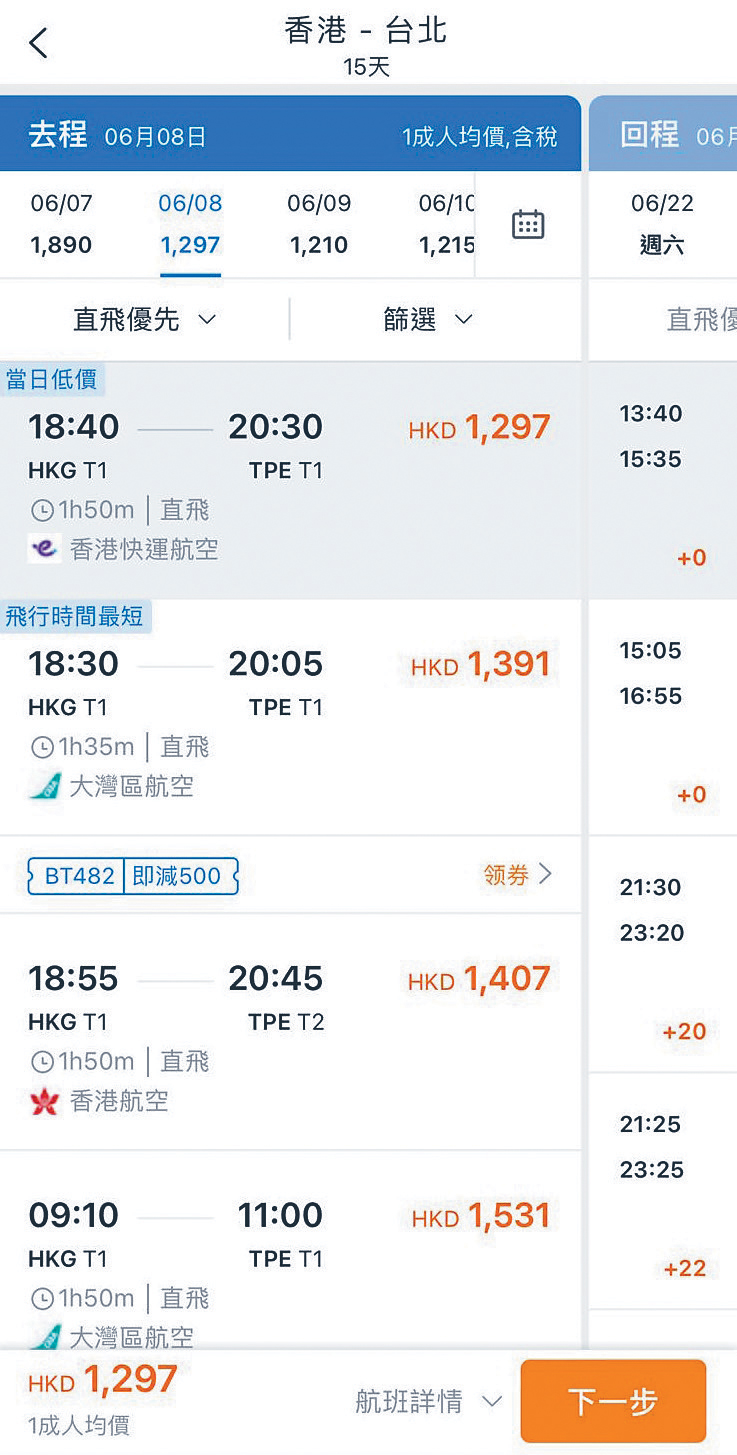Tap the arrow next to 领券
Screen dimensions: 737x1455
545,875
